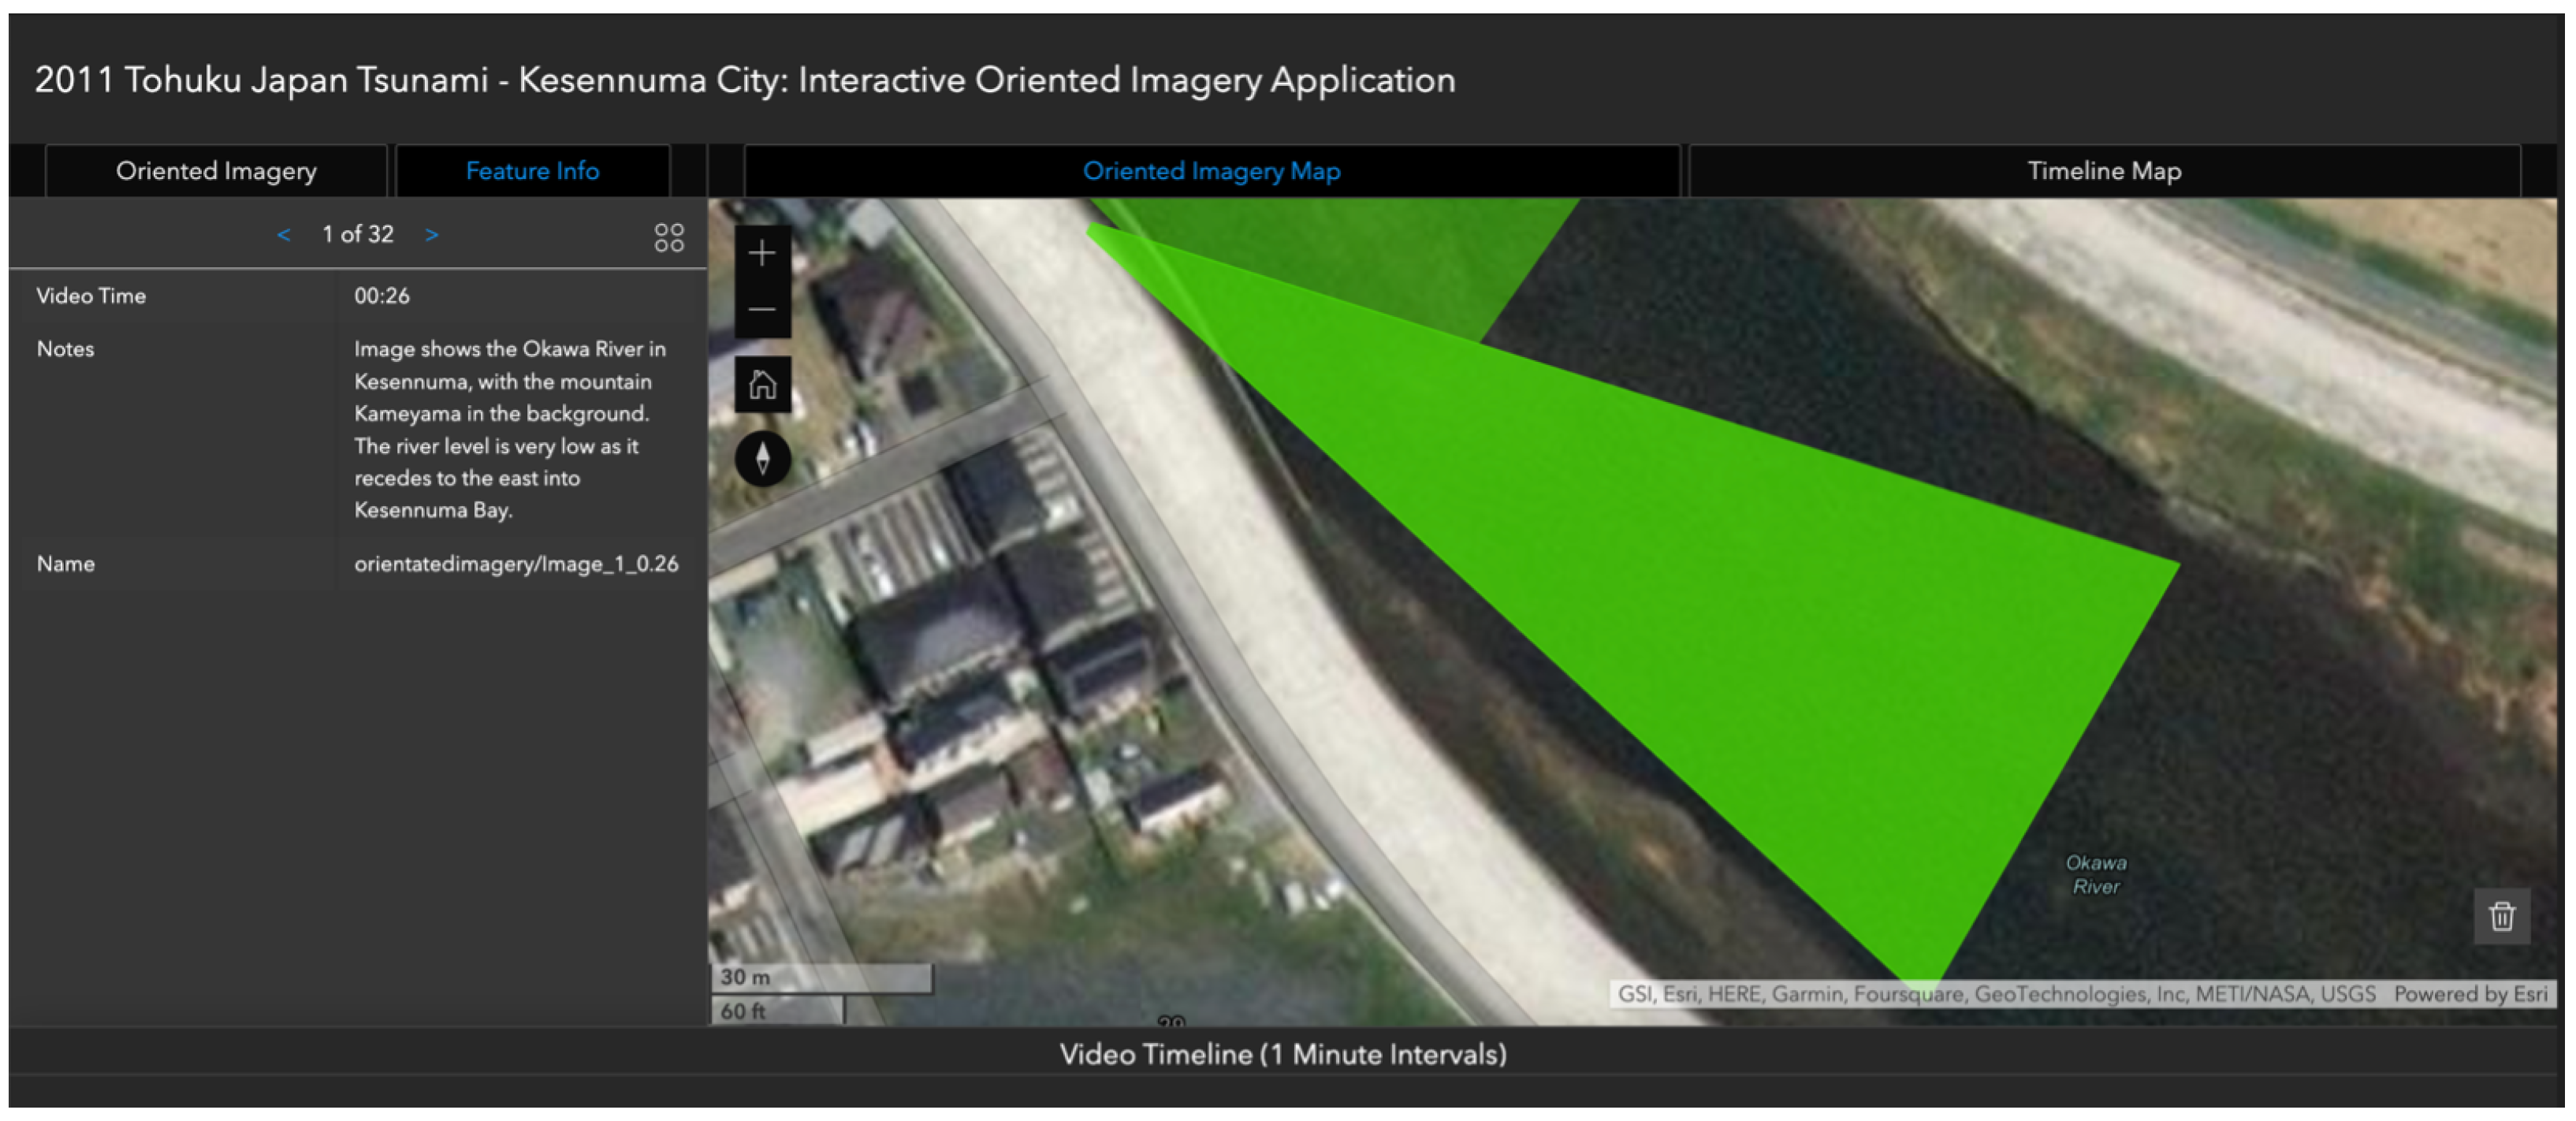Switch to the Oriented Imagery tab
Image resolution: width=2576 pixels, height=1121 pixels.
[216, 171]
